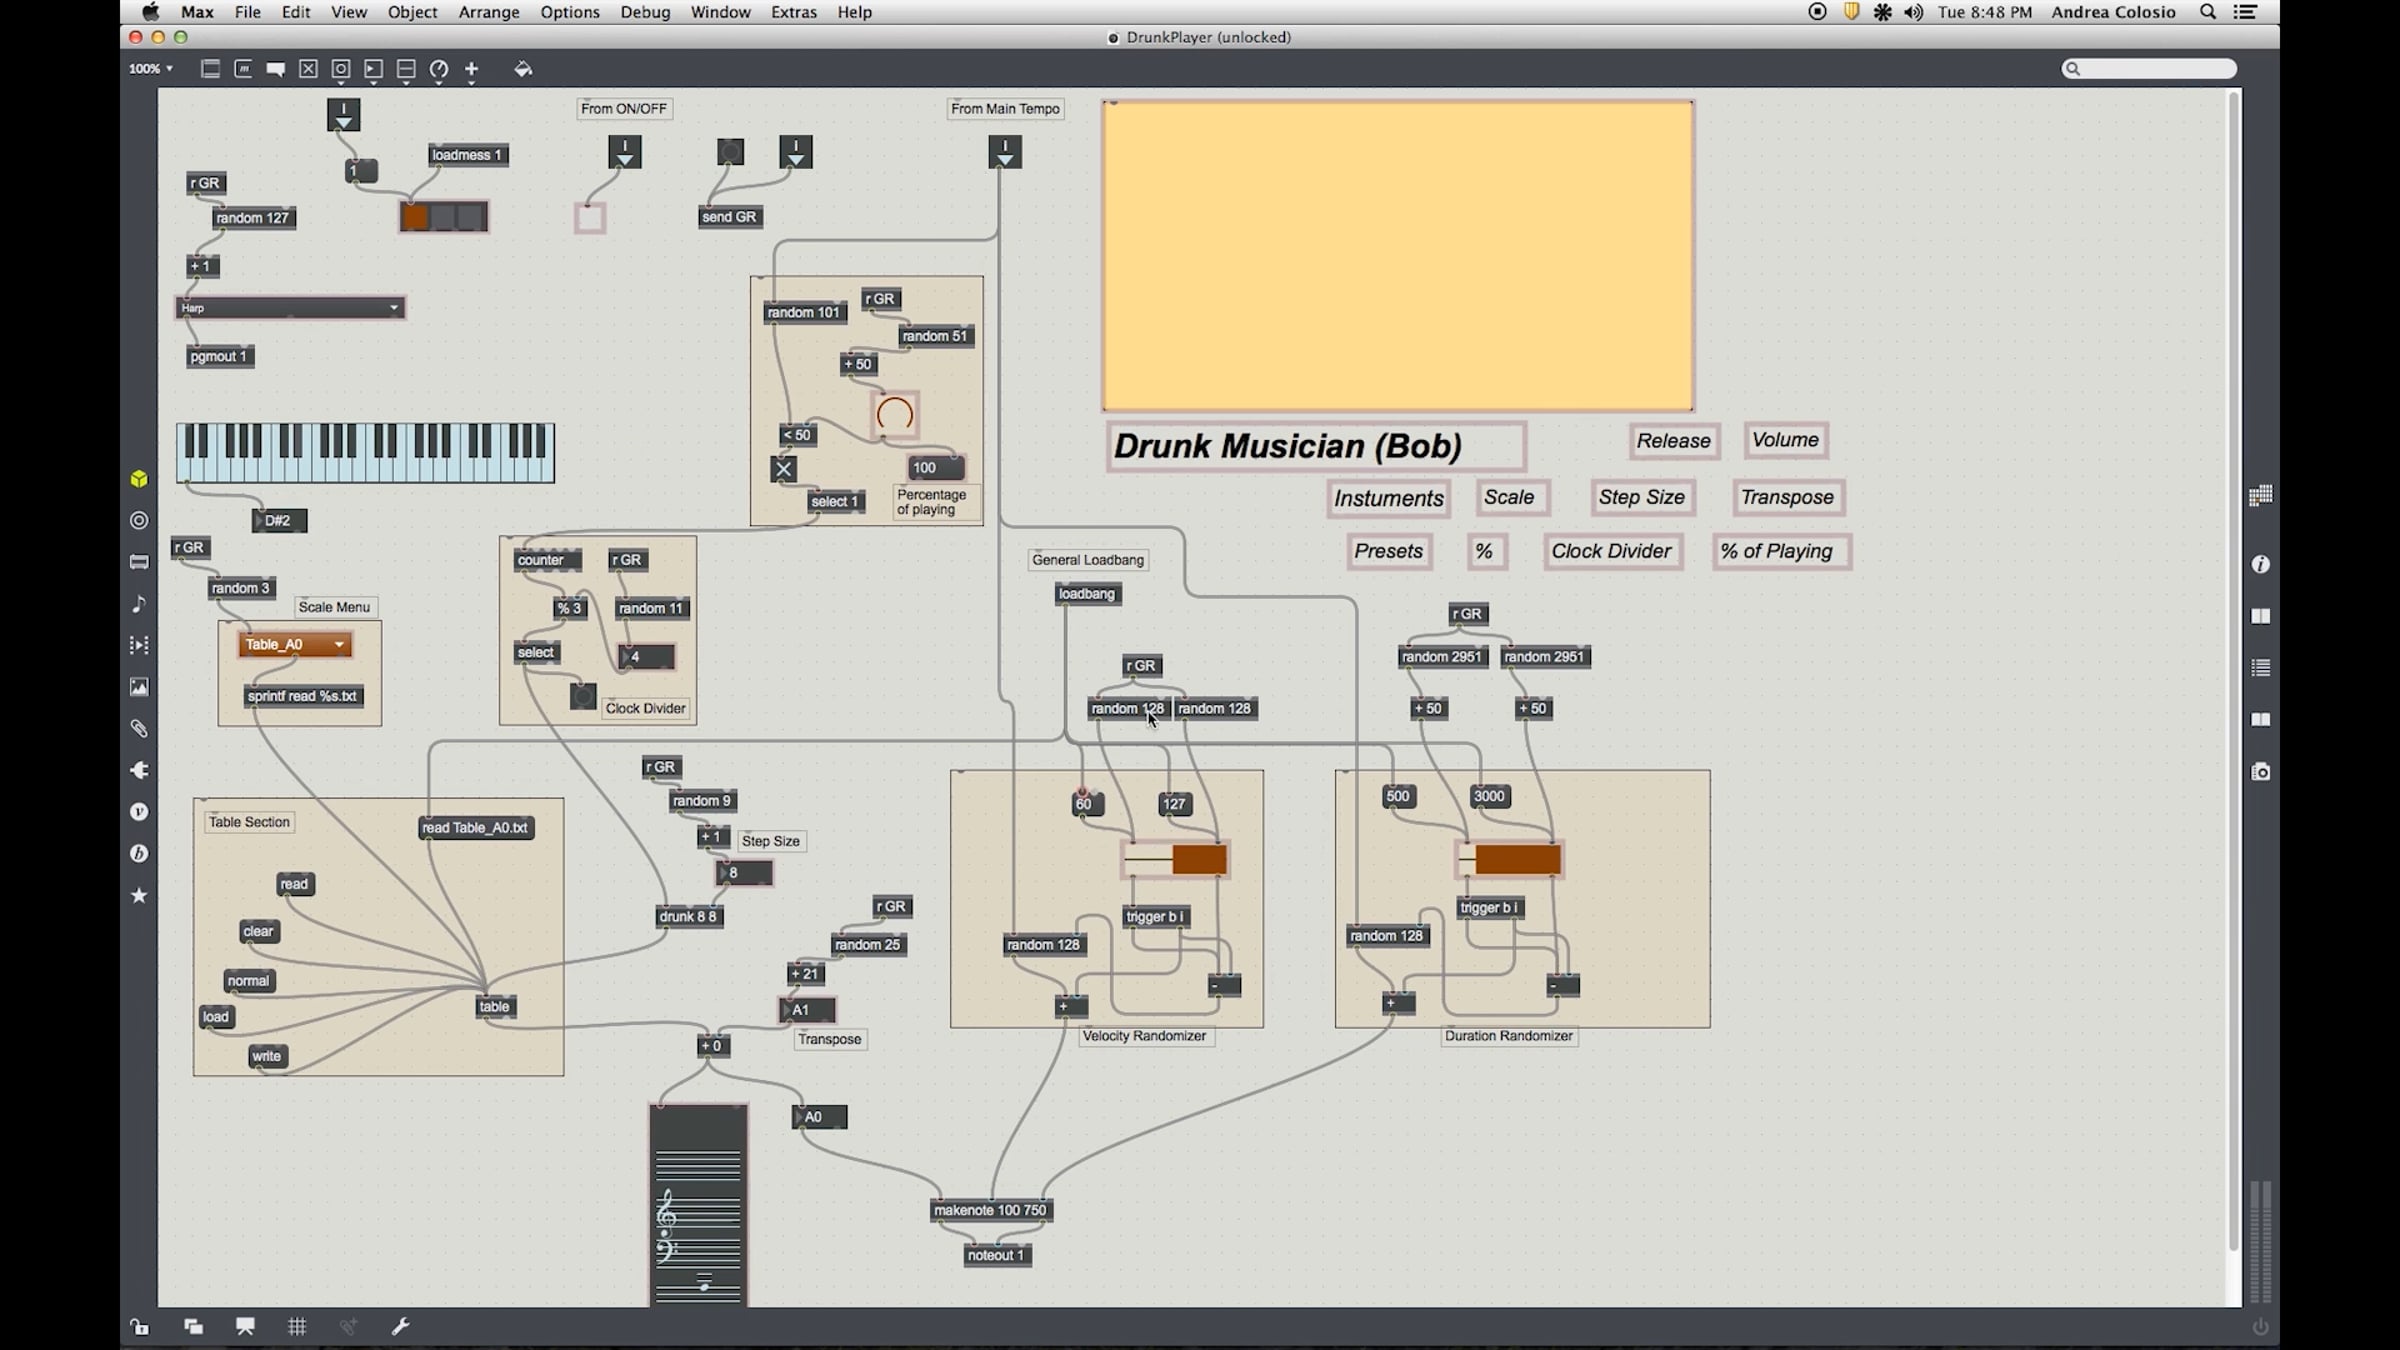The image size is (2400, 1350).
Task: Open the Arrange menu
Action: click(x=488, y=12)
